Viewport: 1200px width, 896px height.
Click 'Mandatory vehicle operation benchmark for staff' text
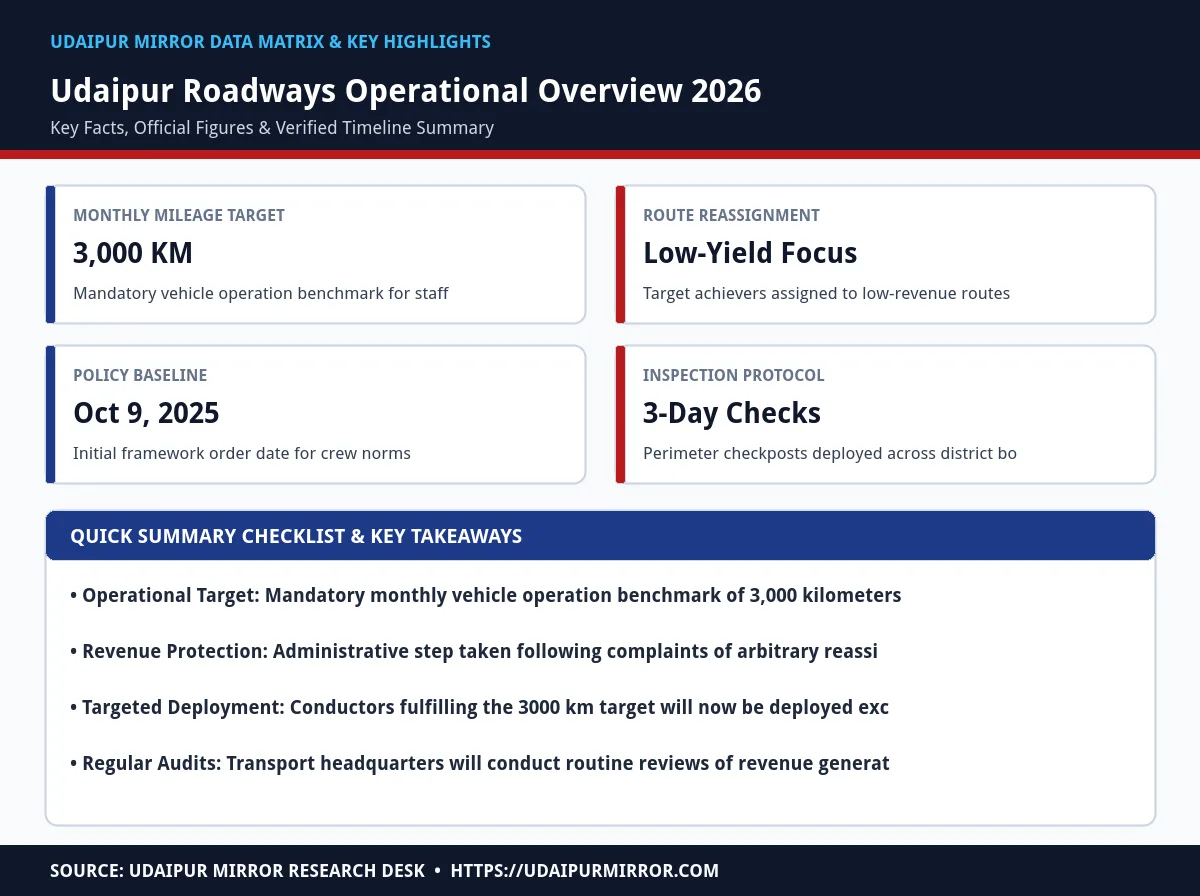261,294
